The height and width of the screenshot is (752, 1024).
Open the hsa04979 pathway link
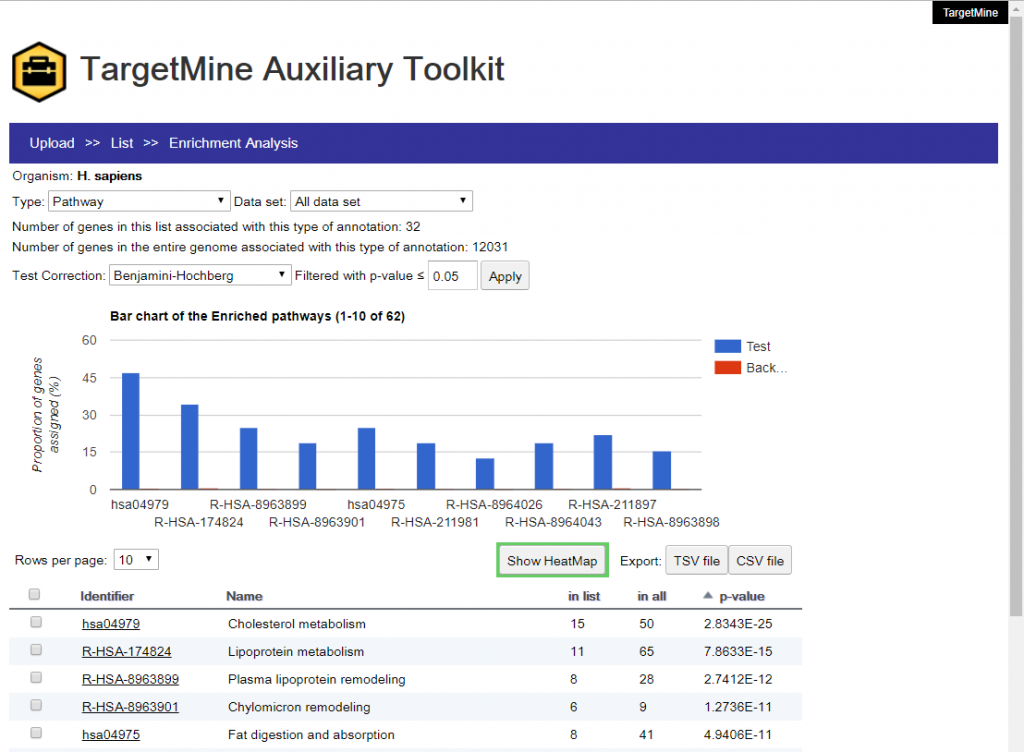(x=110, y=622)
